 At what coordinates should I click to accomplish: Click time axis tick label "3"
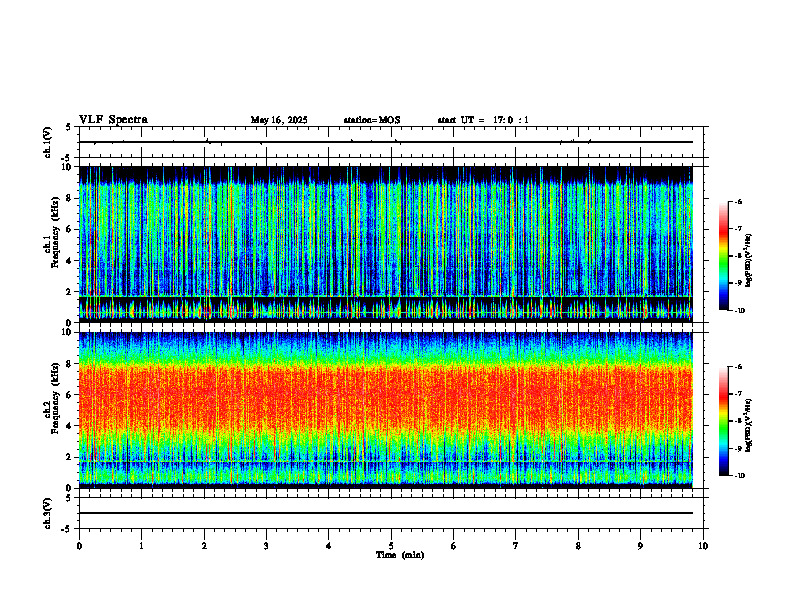(x=266, y=546)
